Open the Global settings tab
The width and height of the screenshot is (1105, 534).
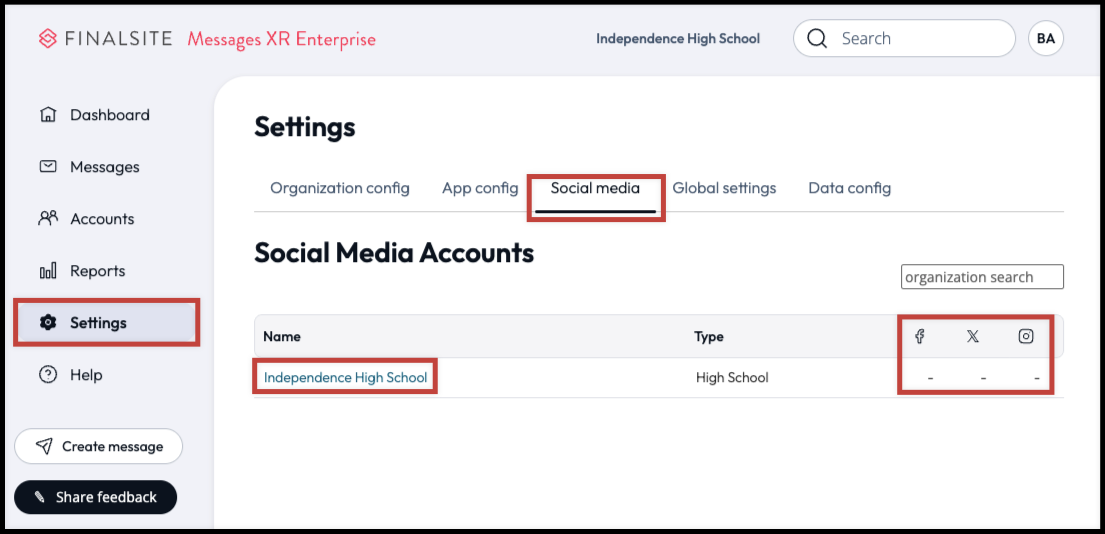tap(724, 188)
